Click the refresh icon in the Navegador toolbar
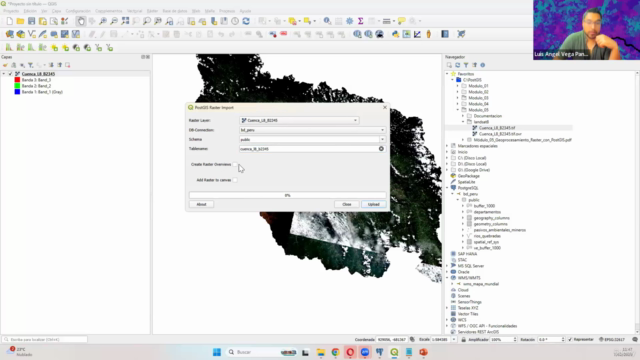The image size is (640, 360). click(458, 65)
